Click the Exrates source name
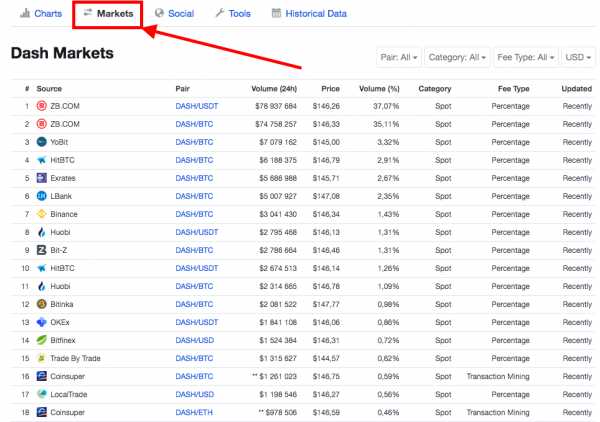 click(x=63, y=178)
